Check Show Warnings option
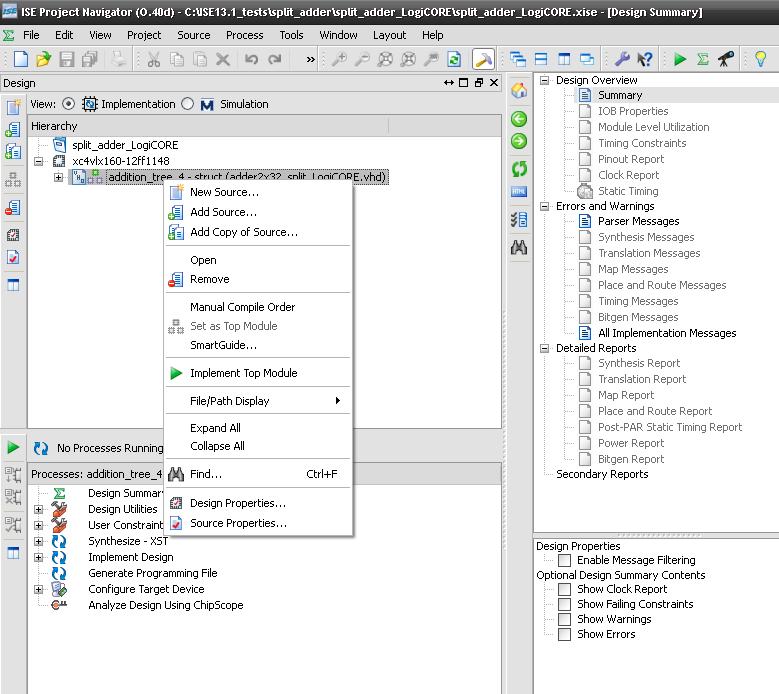This screenshot has width=779, height=694. 564,619
